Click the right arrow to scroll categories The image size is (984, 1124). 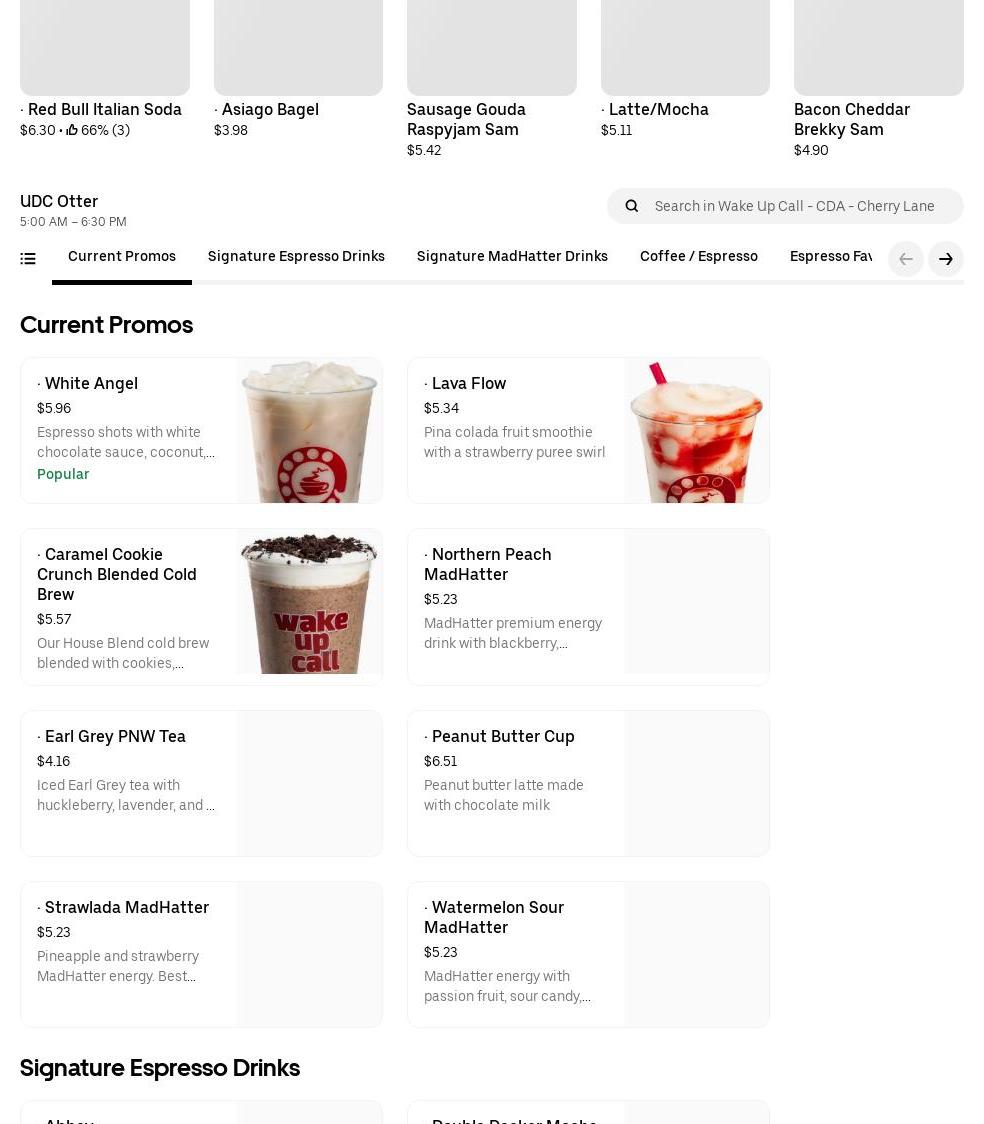pos(945,259)
